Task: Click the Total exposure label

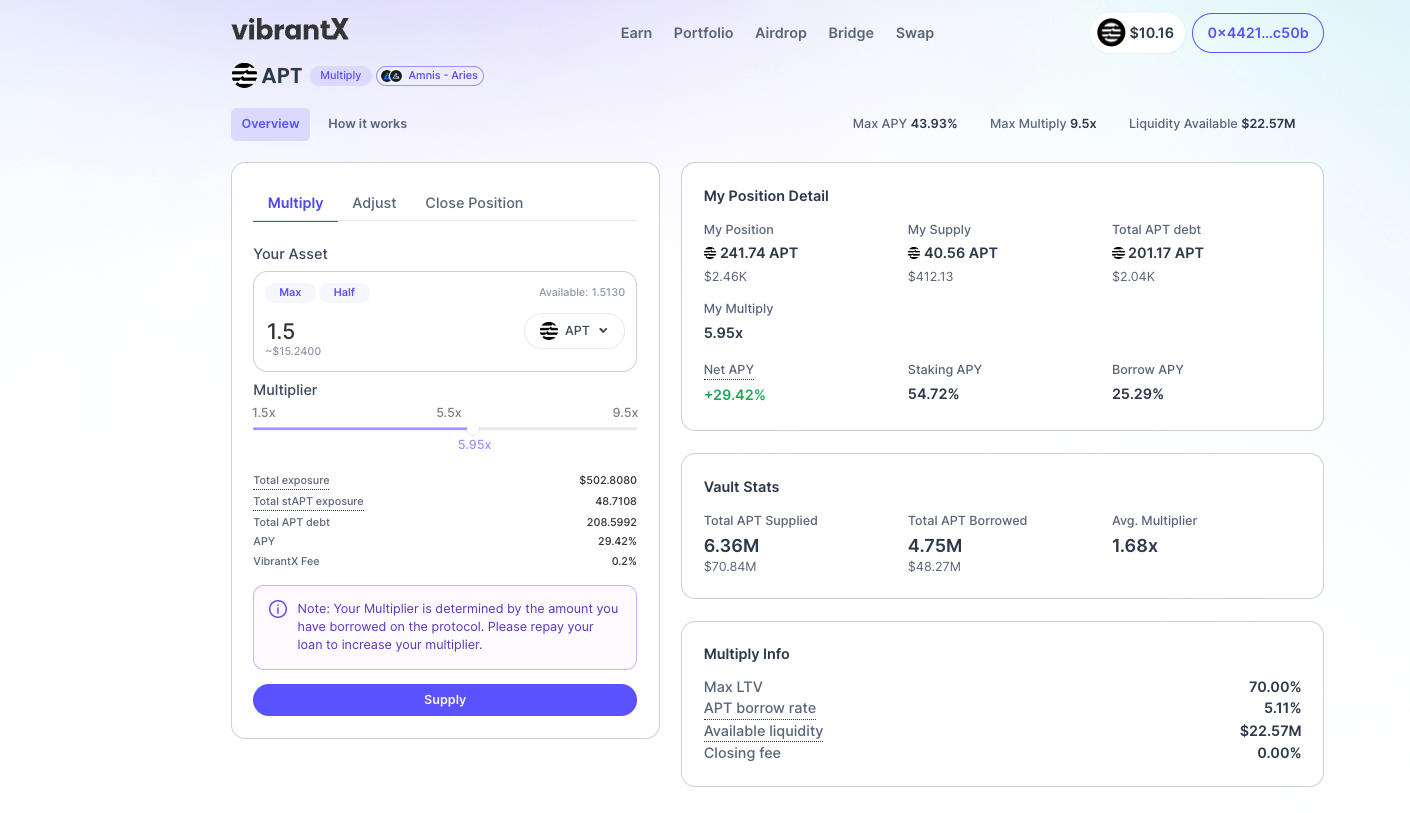Action: 291,481
